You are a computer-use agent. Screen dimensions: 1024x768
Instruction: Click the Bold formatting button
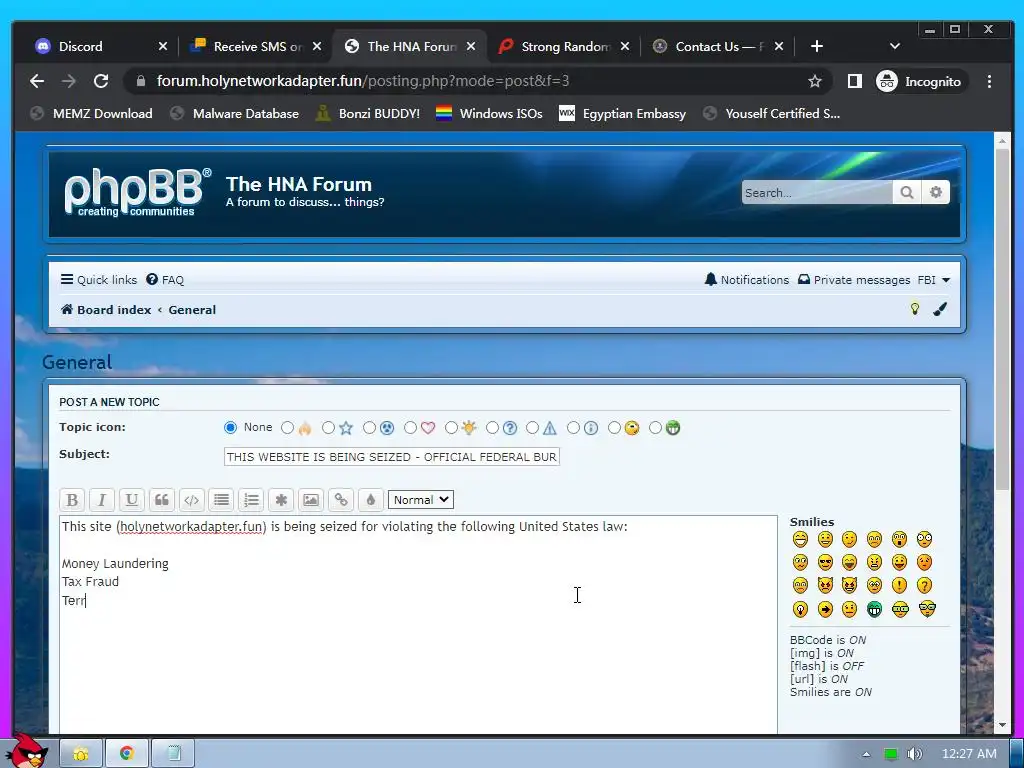tap(72, 500)
